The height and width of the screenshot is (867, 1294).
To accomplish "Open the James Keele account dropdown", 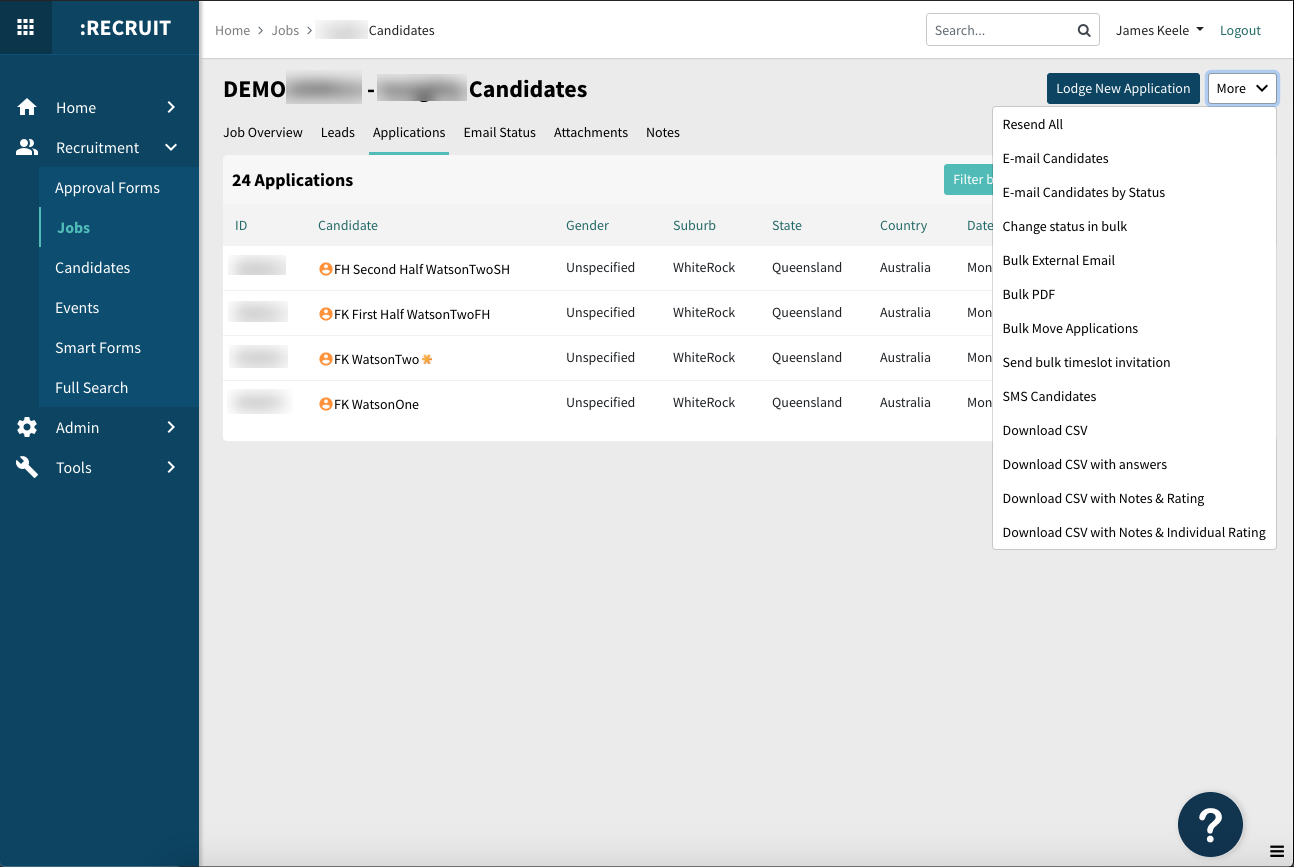I will (x=1157, y=30).
